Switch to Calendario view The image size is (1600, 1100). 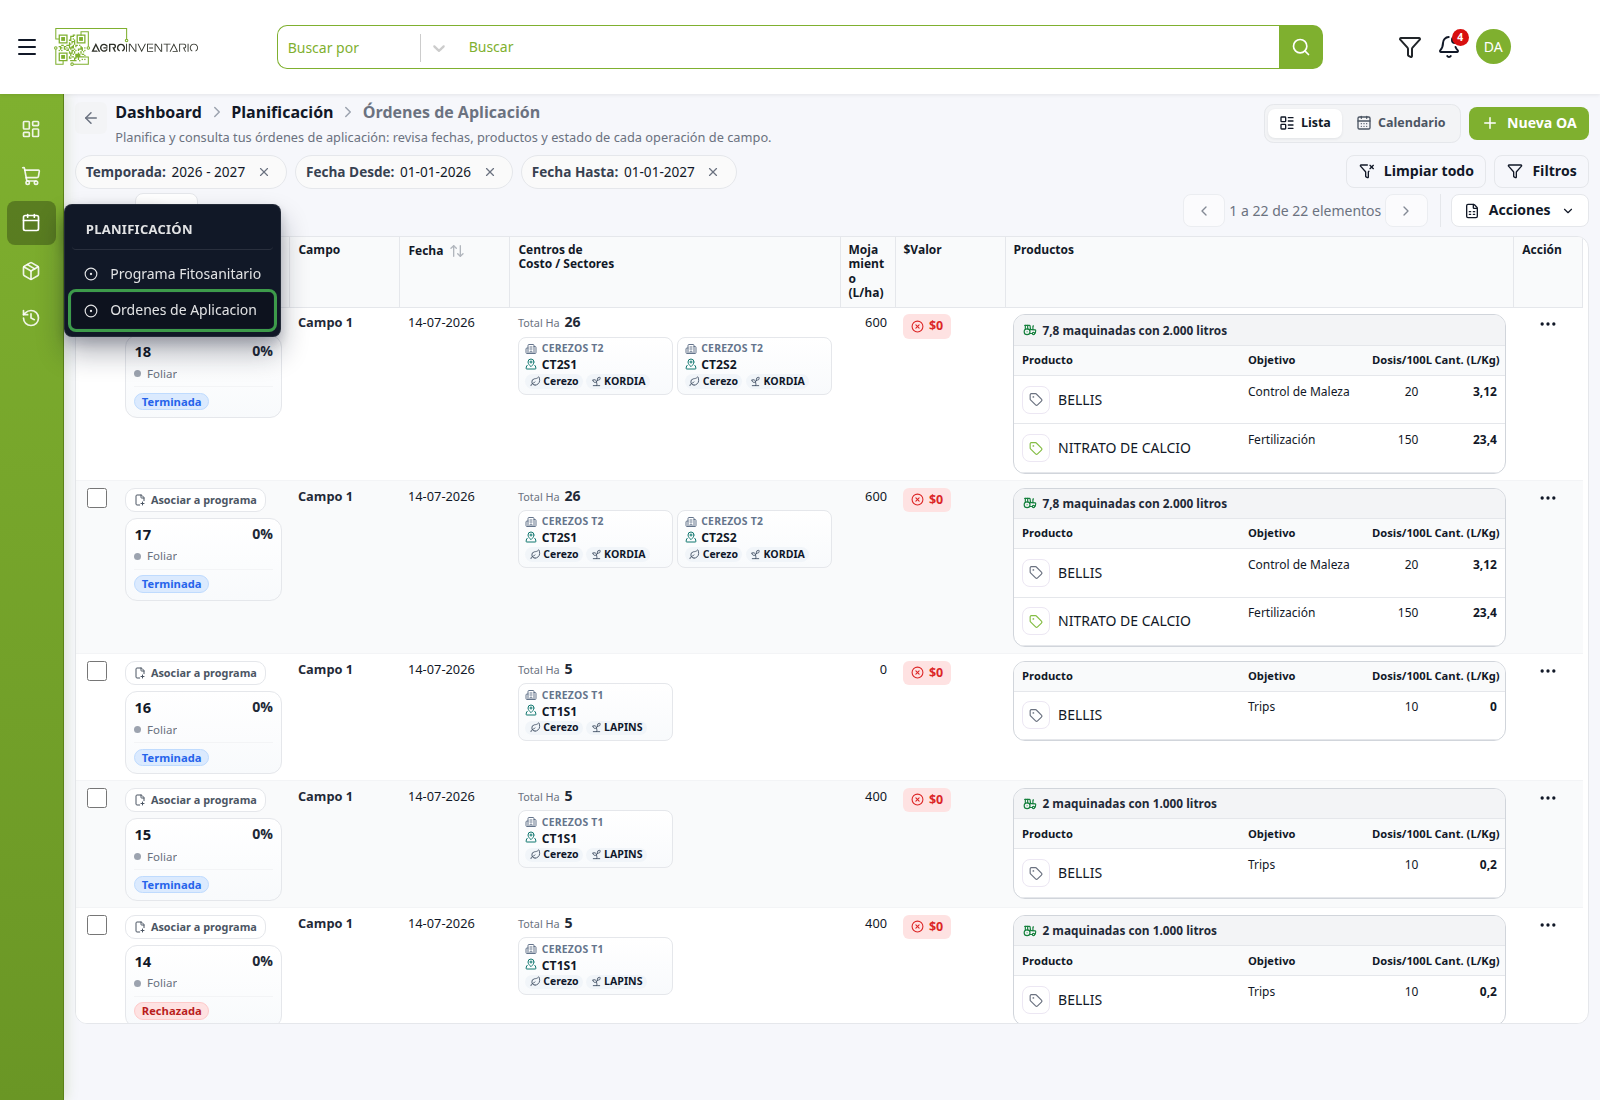point(1400,123)
